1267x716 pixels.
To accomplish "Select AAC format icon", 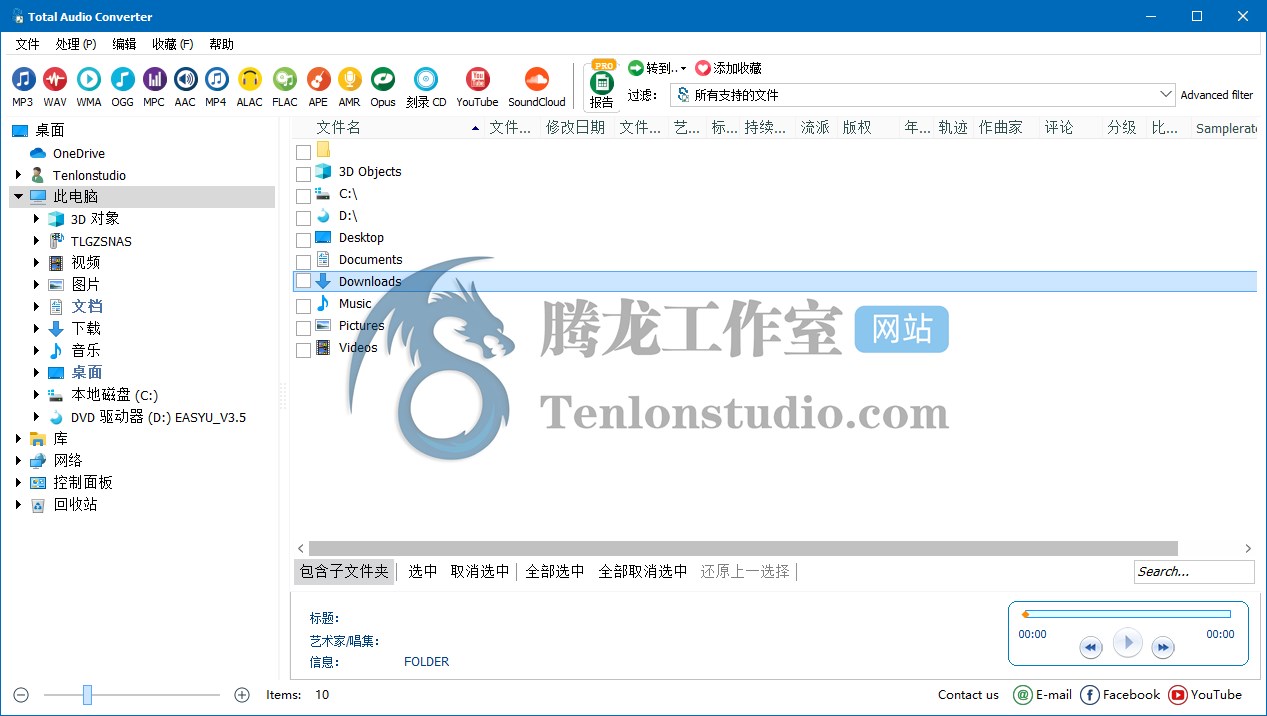I will [x=185, y=79].
